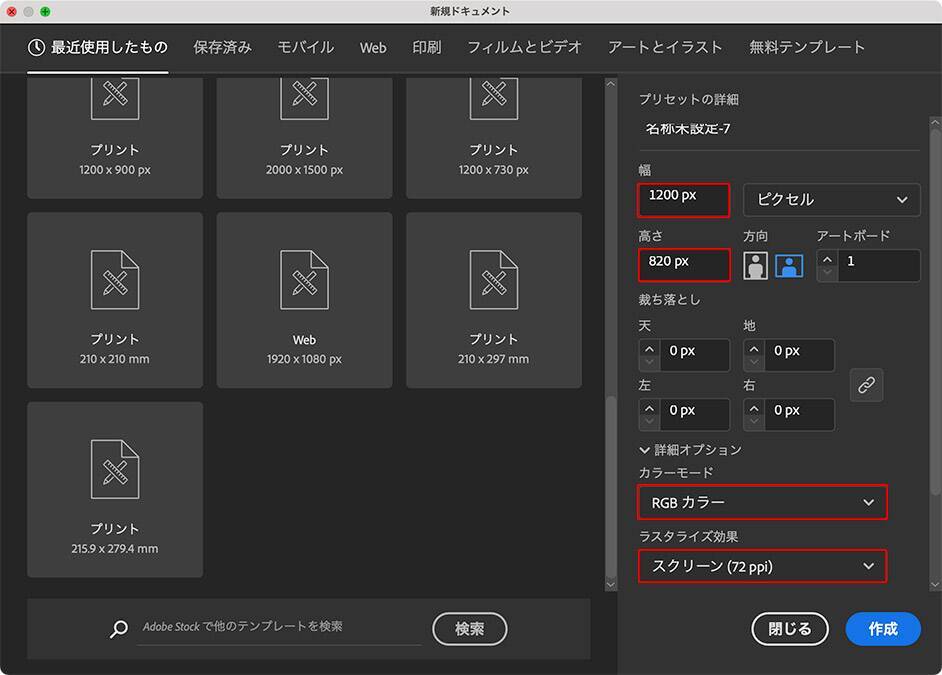Open the ピクセル units dropdown

(831, 199)
